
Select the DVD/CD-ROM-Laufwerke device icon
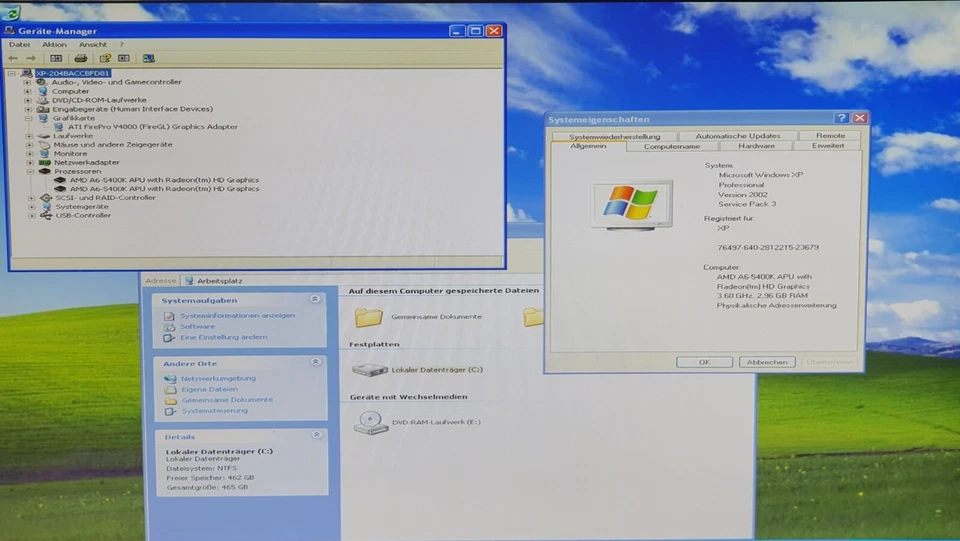[x=42, y=100]
